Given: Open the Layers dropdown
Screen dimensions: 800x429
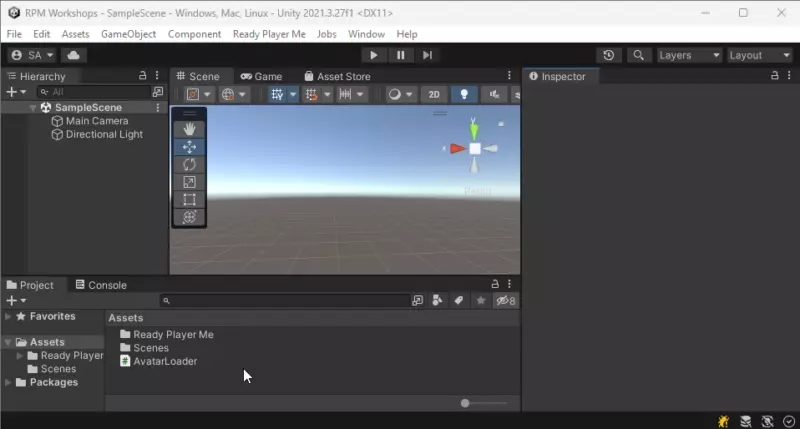Looking at the screenshot, I should click(689, 55).
